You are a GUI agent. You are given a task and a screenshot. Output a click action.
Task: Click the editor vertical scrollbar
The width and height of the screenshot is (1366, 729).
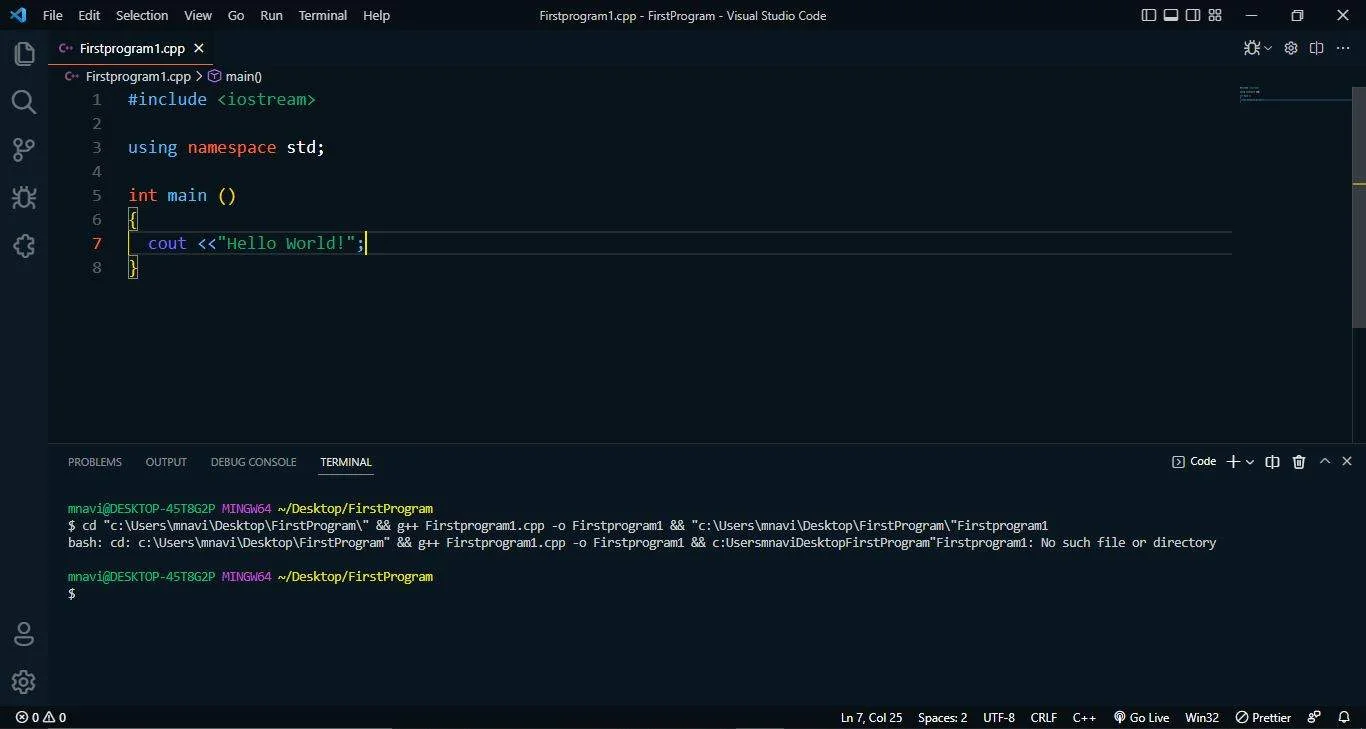1359,207
